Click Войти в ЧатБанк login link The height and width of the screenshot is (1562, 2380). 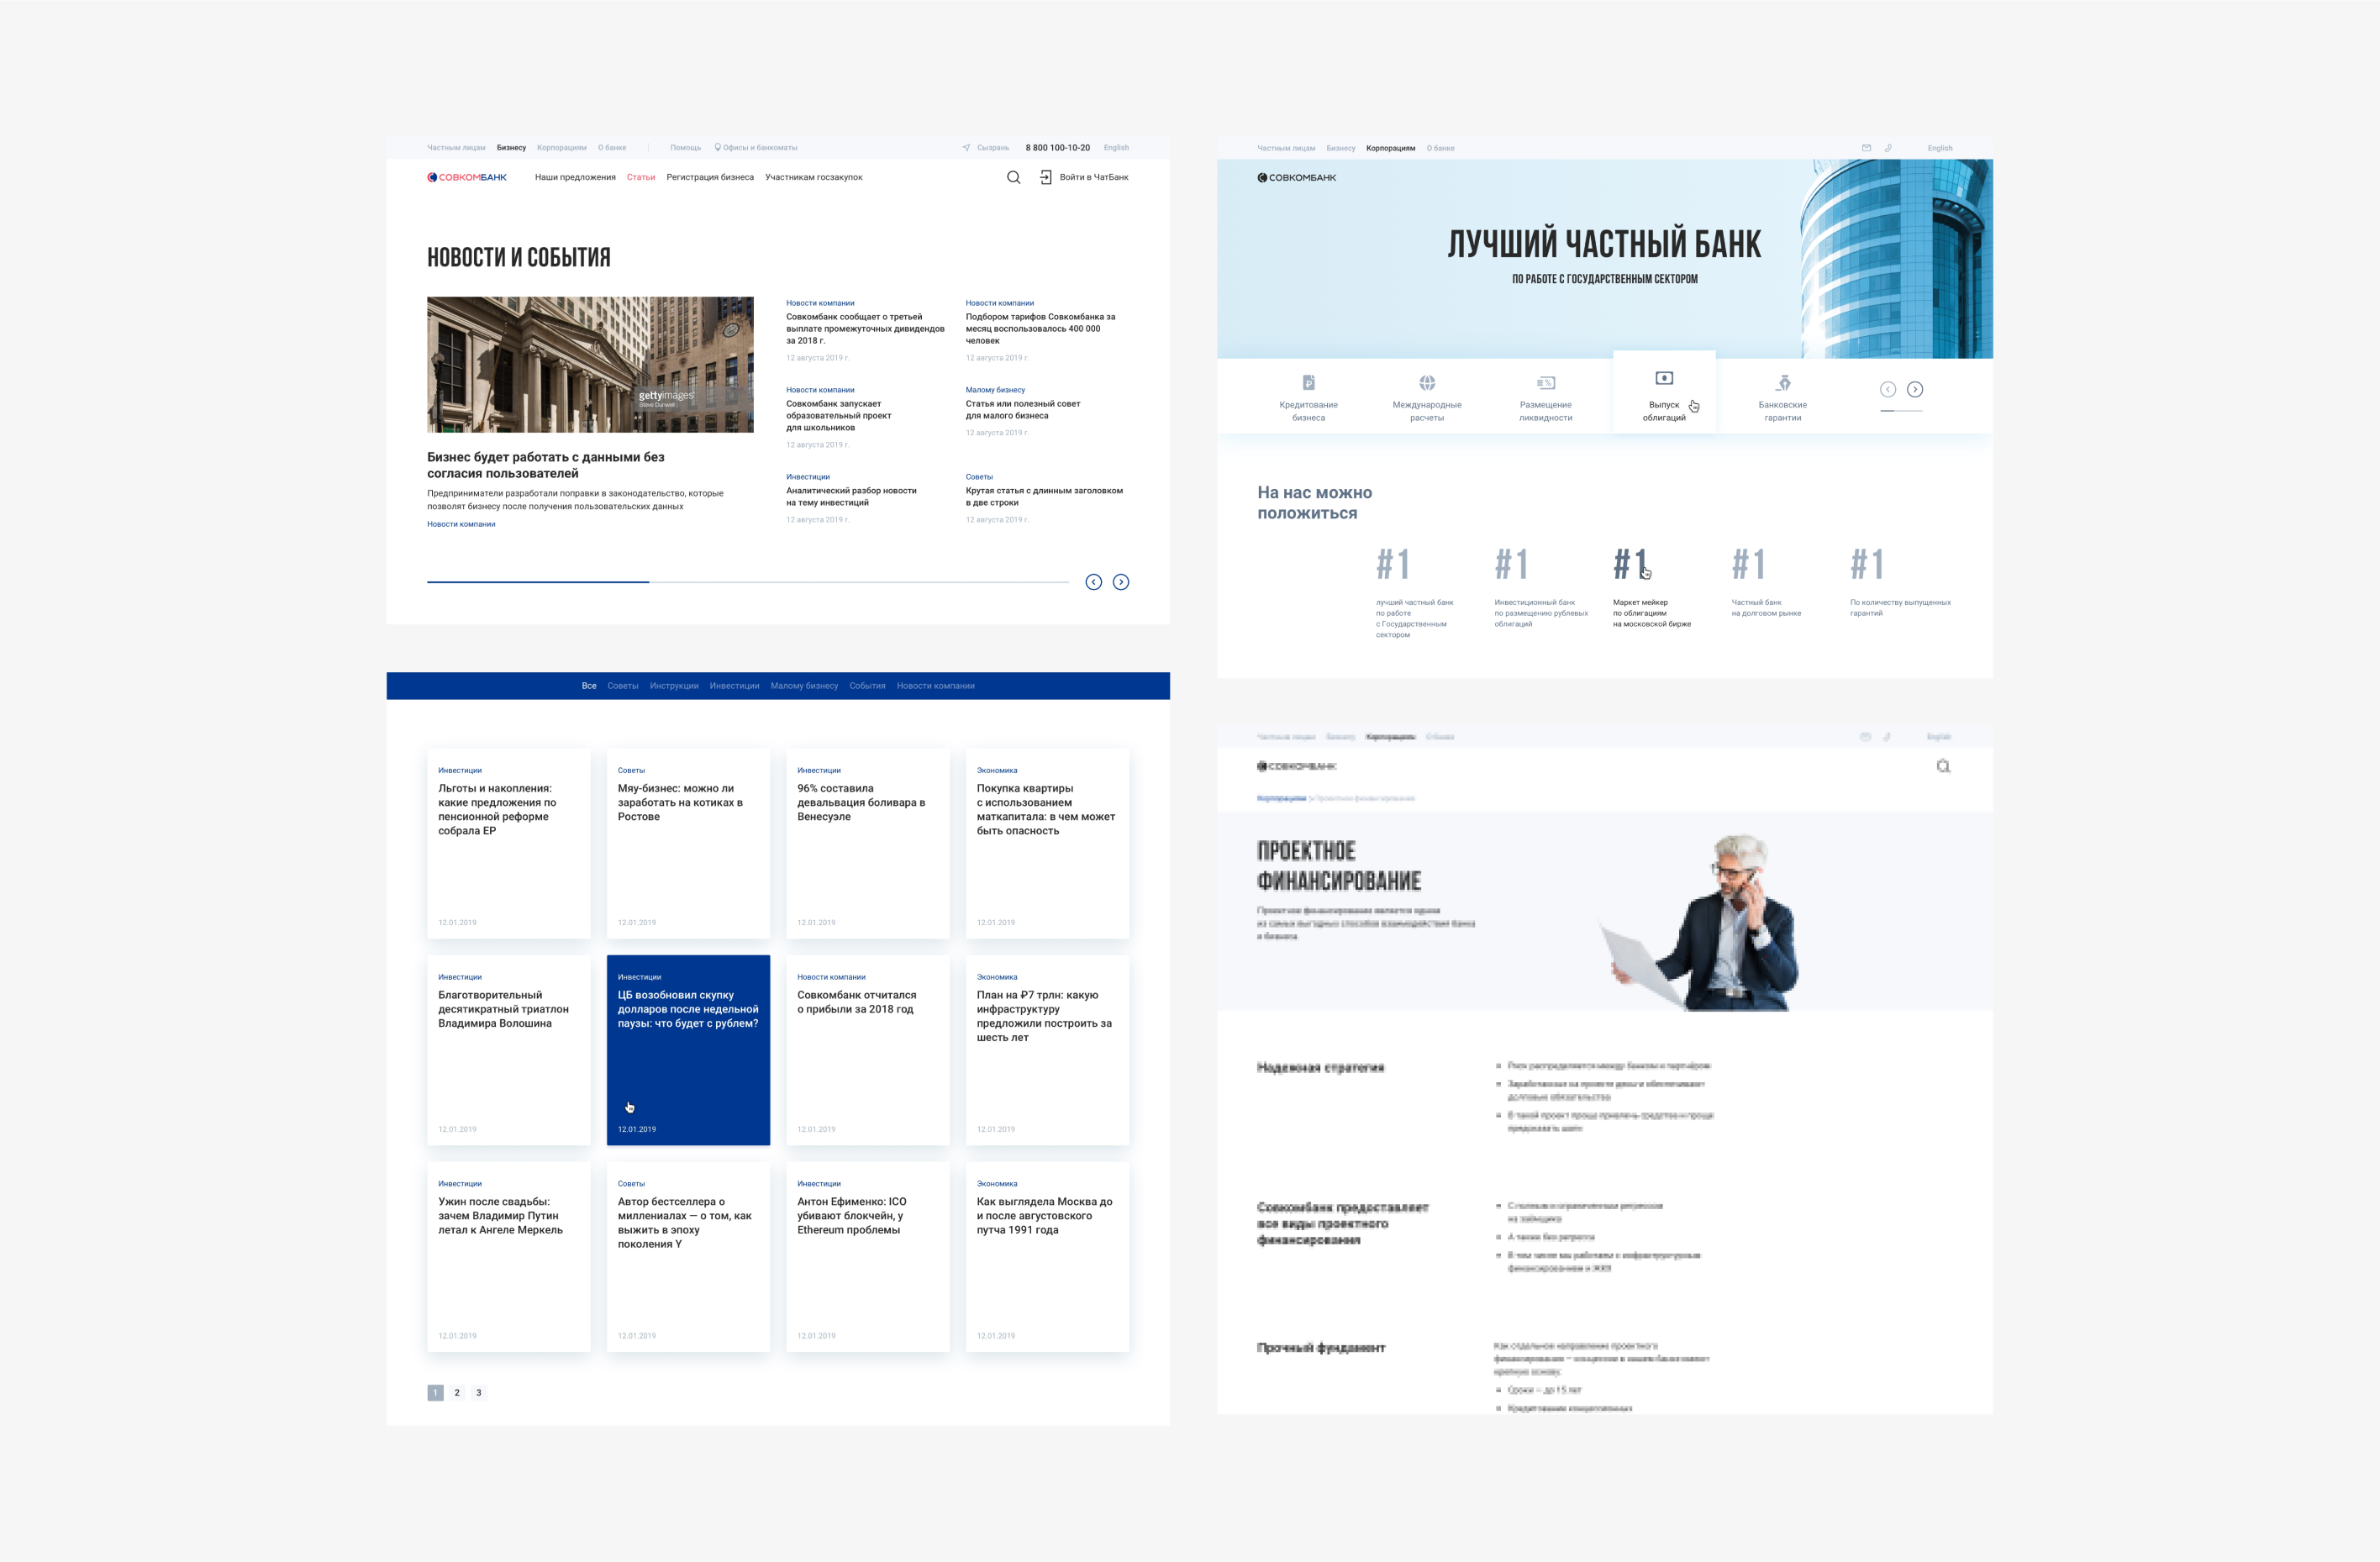(1093, 177)
